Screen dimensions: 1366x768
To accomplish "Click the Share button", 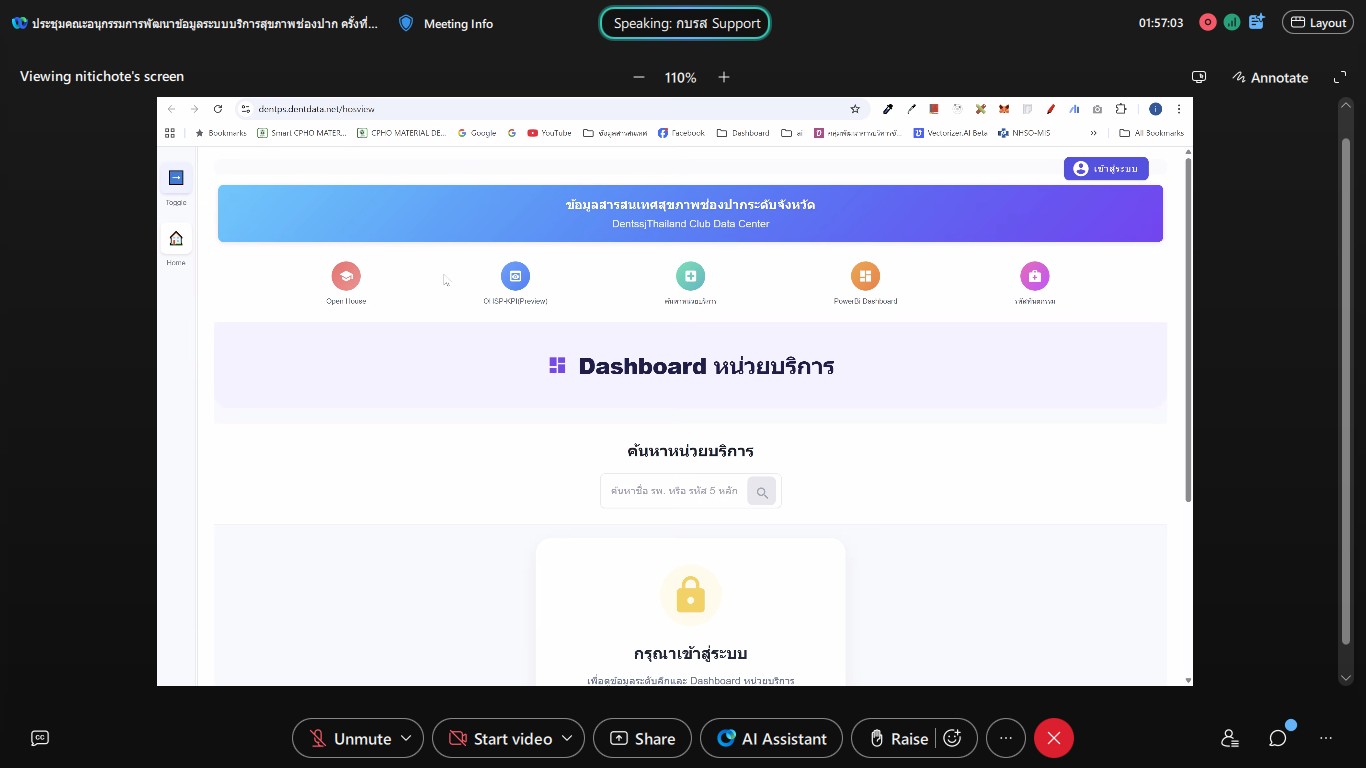I will pos(642,738).
